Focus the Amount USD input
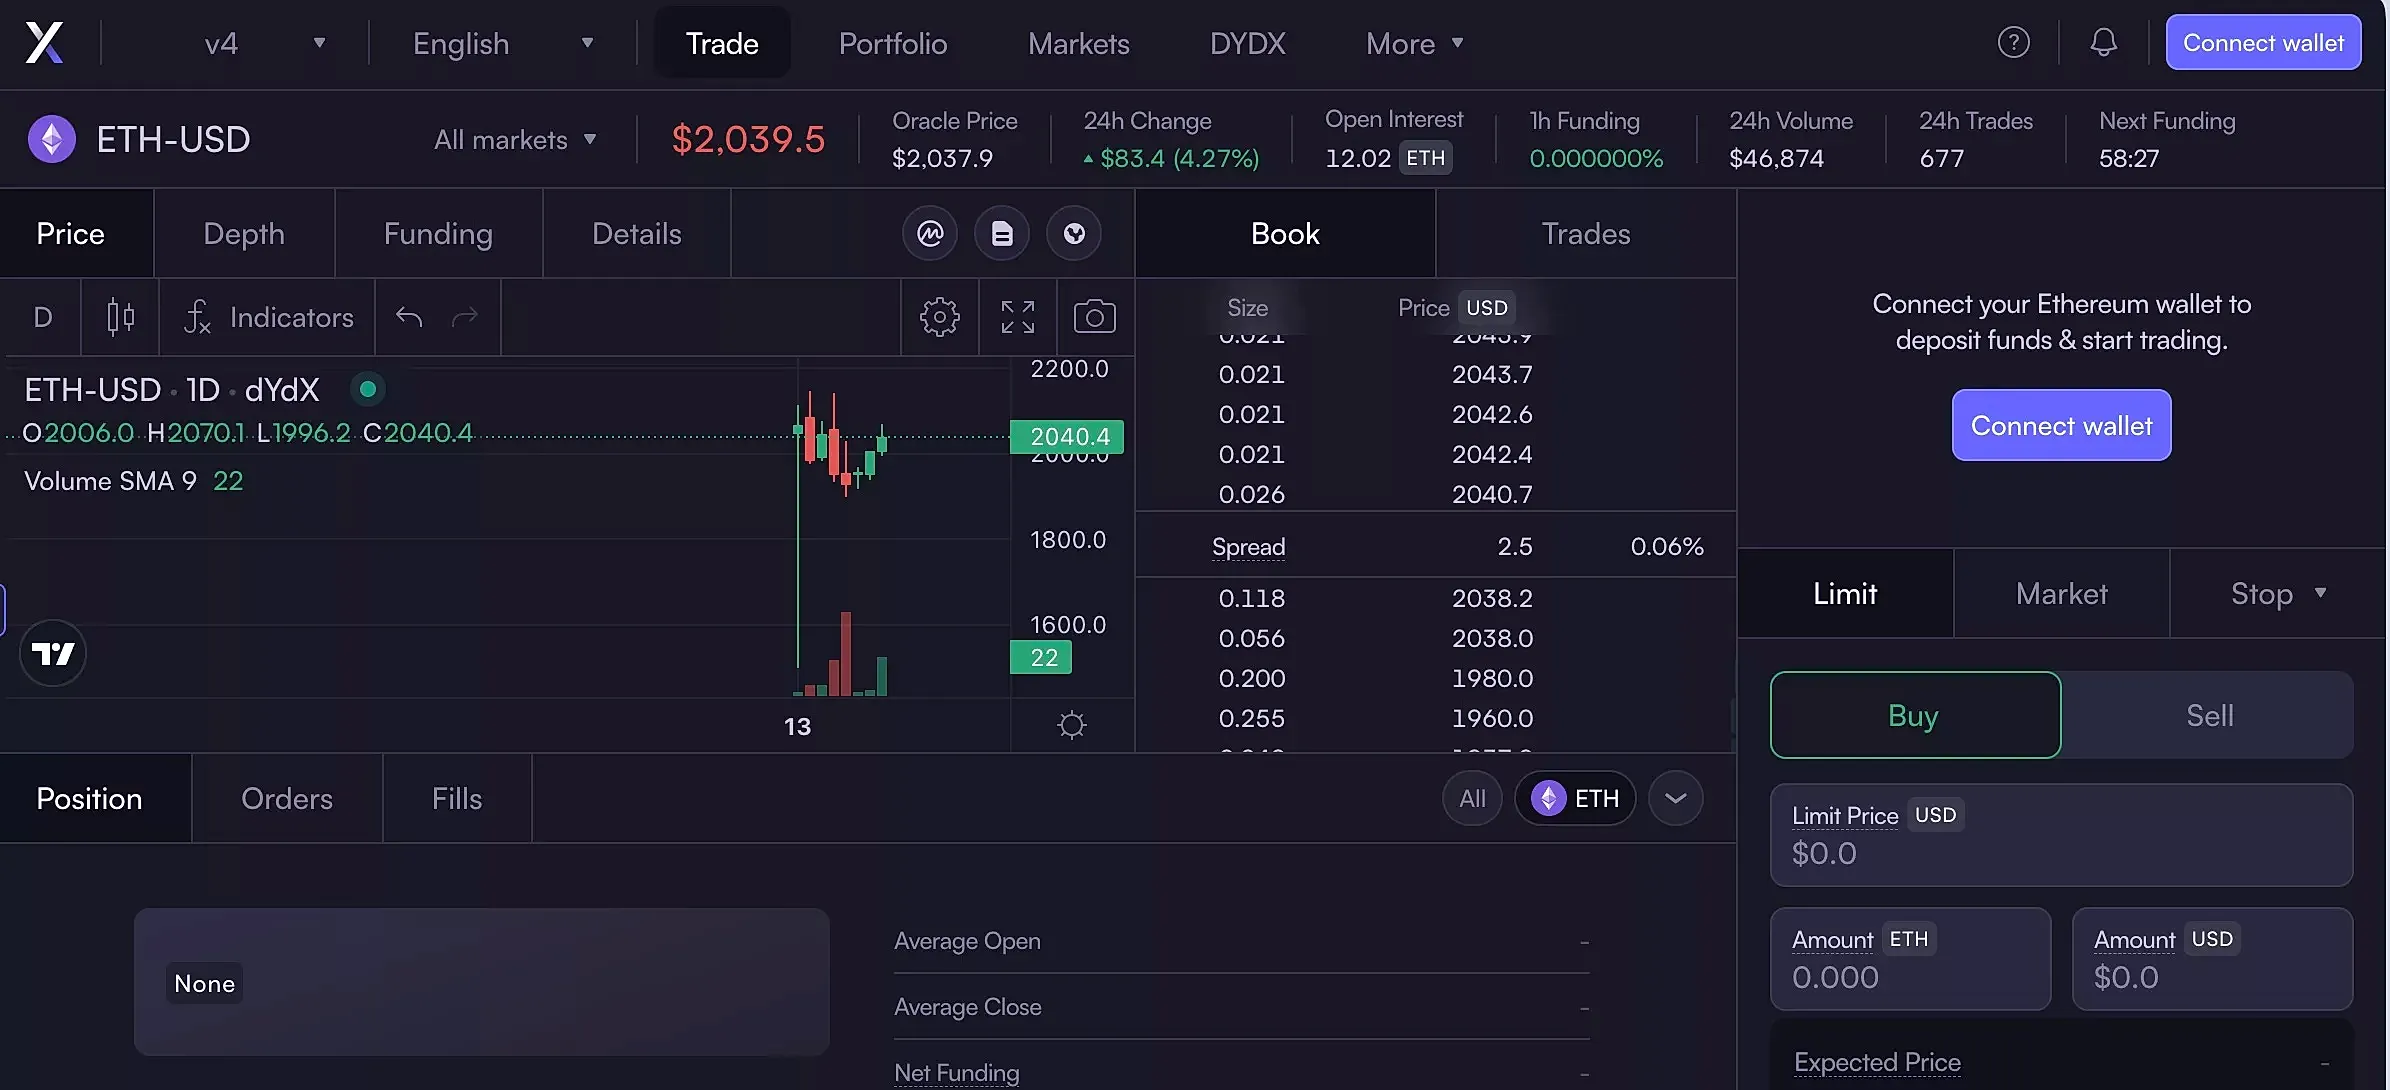The width and height of the screenshot is (2390, 1090). point(2212,959)
